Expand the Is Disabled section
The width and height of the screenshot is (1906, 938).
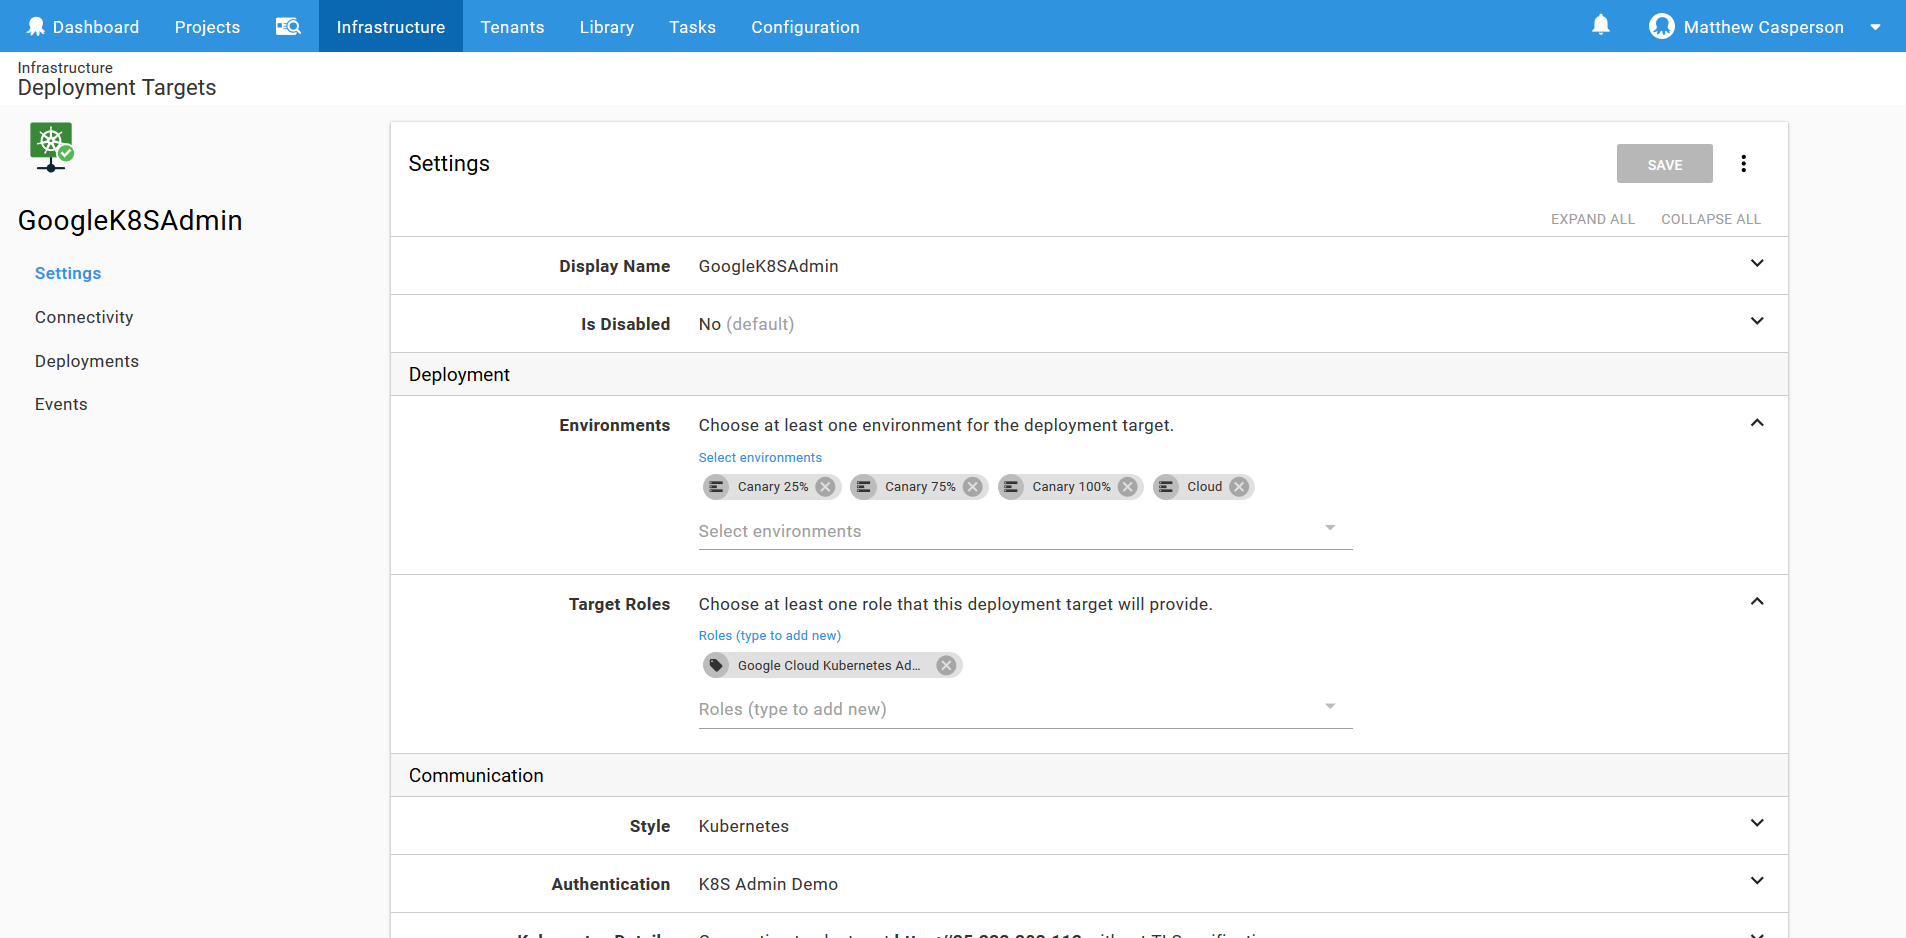[1756, 322]
